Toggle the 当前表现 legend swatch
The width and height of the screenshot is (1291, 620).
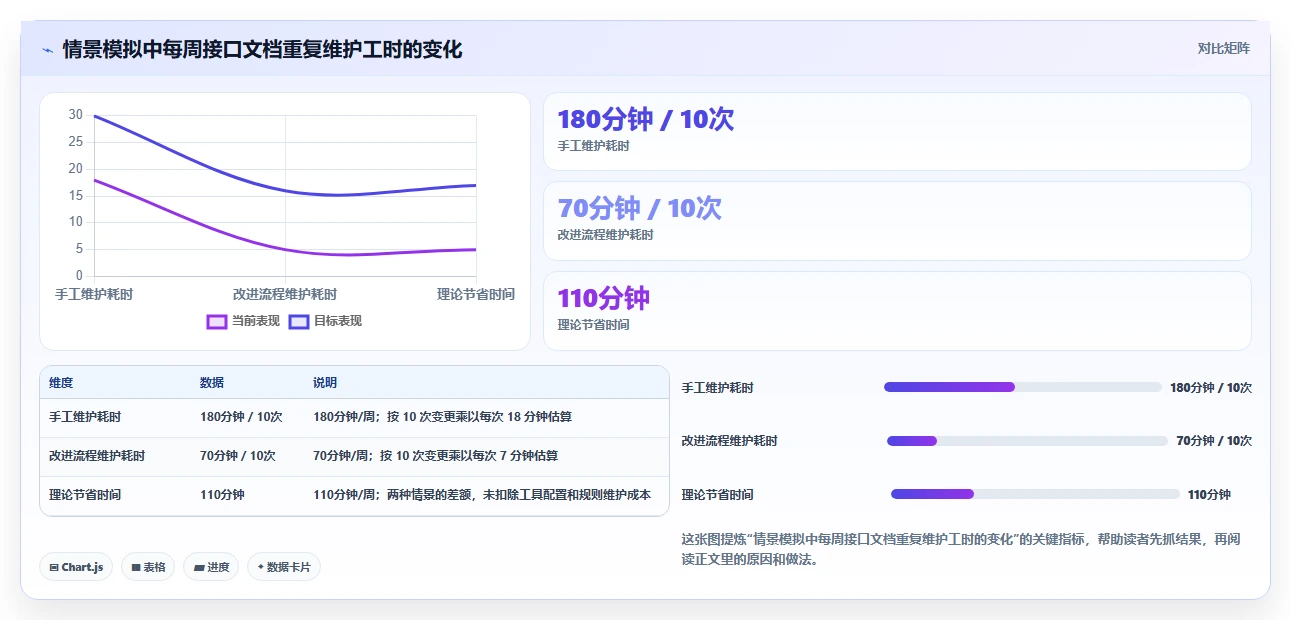(217, 322)
